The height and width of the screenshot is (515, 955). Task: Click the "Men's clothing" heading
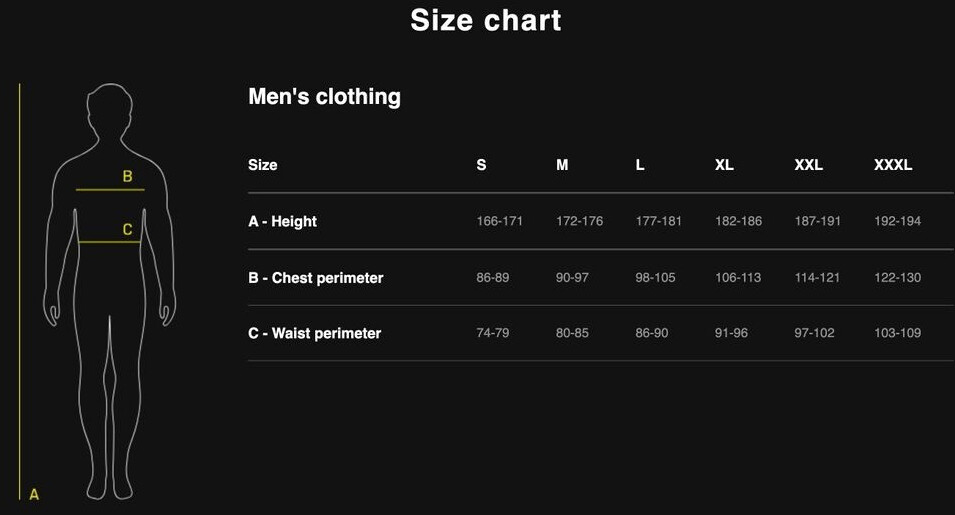324,97
